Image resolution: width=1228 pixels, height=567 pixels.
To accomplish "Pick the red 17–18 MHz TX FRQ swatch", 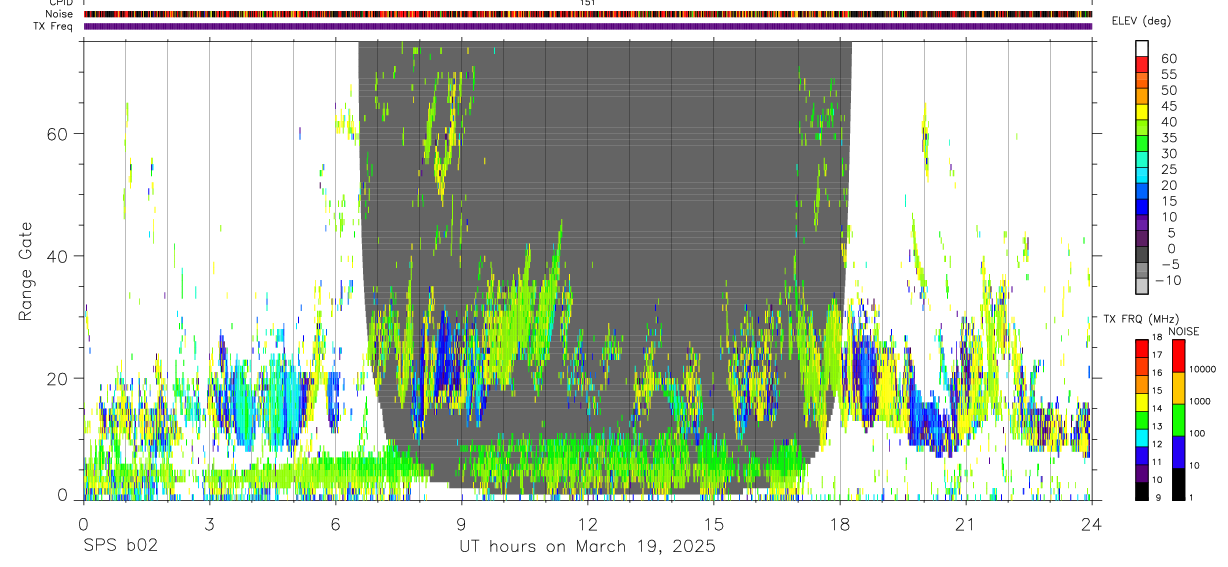I will (x=1142, y=347).
